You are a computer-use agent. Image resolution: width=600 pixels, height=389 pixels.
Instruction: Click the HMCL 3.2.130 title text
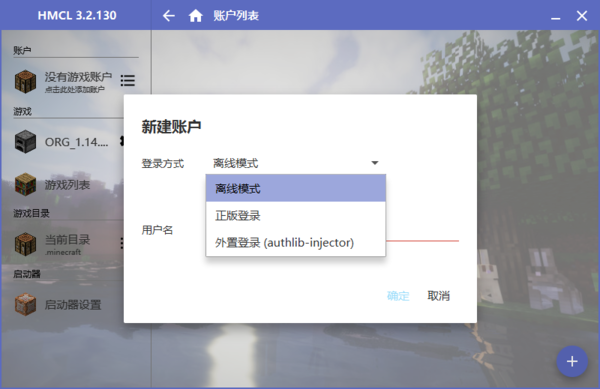click(x=77, y=16)
